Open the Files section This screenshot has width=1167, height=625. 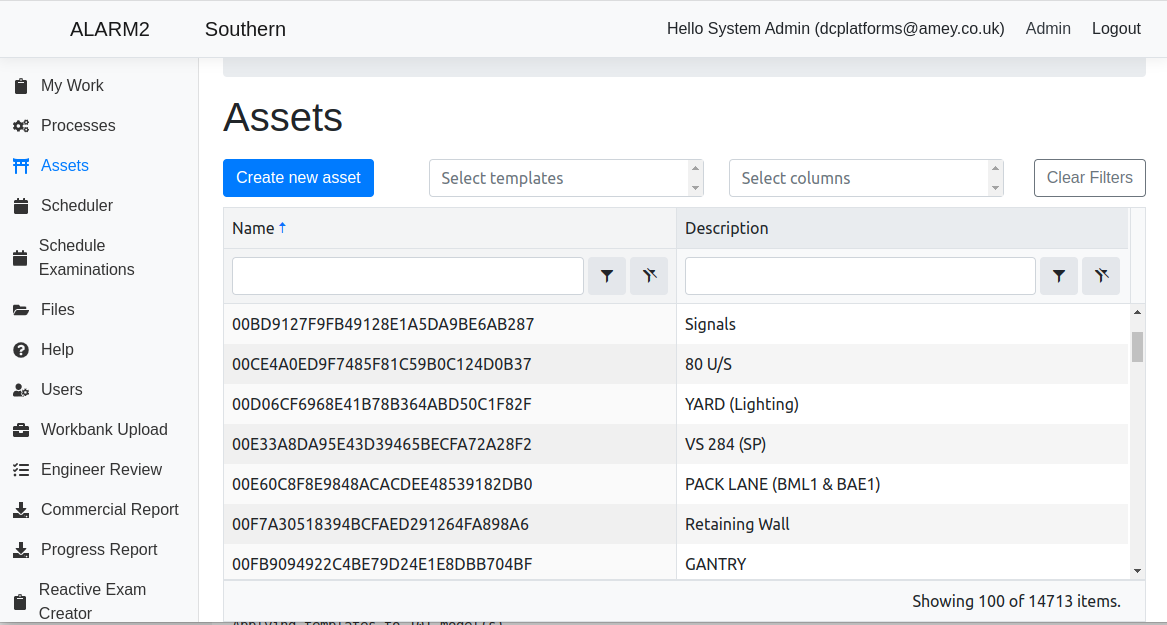click(57, 310)
